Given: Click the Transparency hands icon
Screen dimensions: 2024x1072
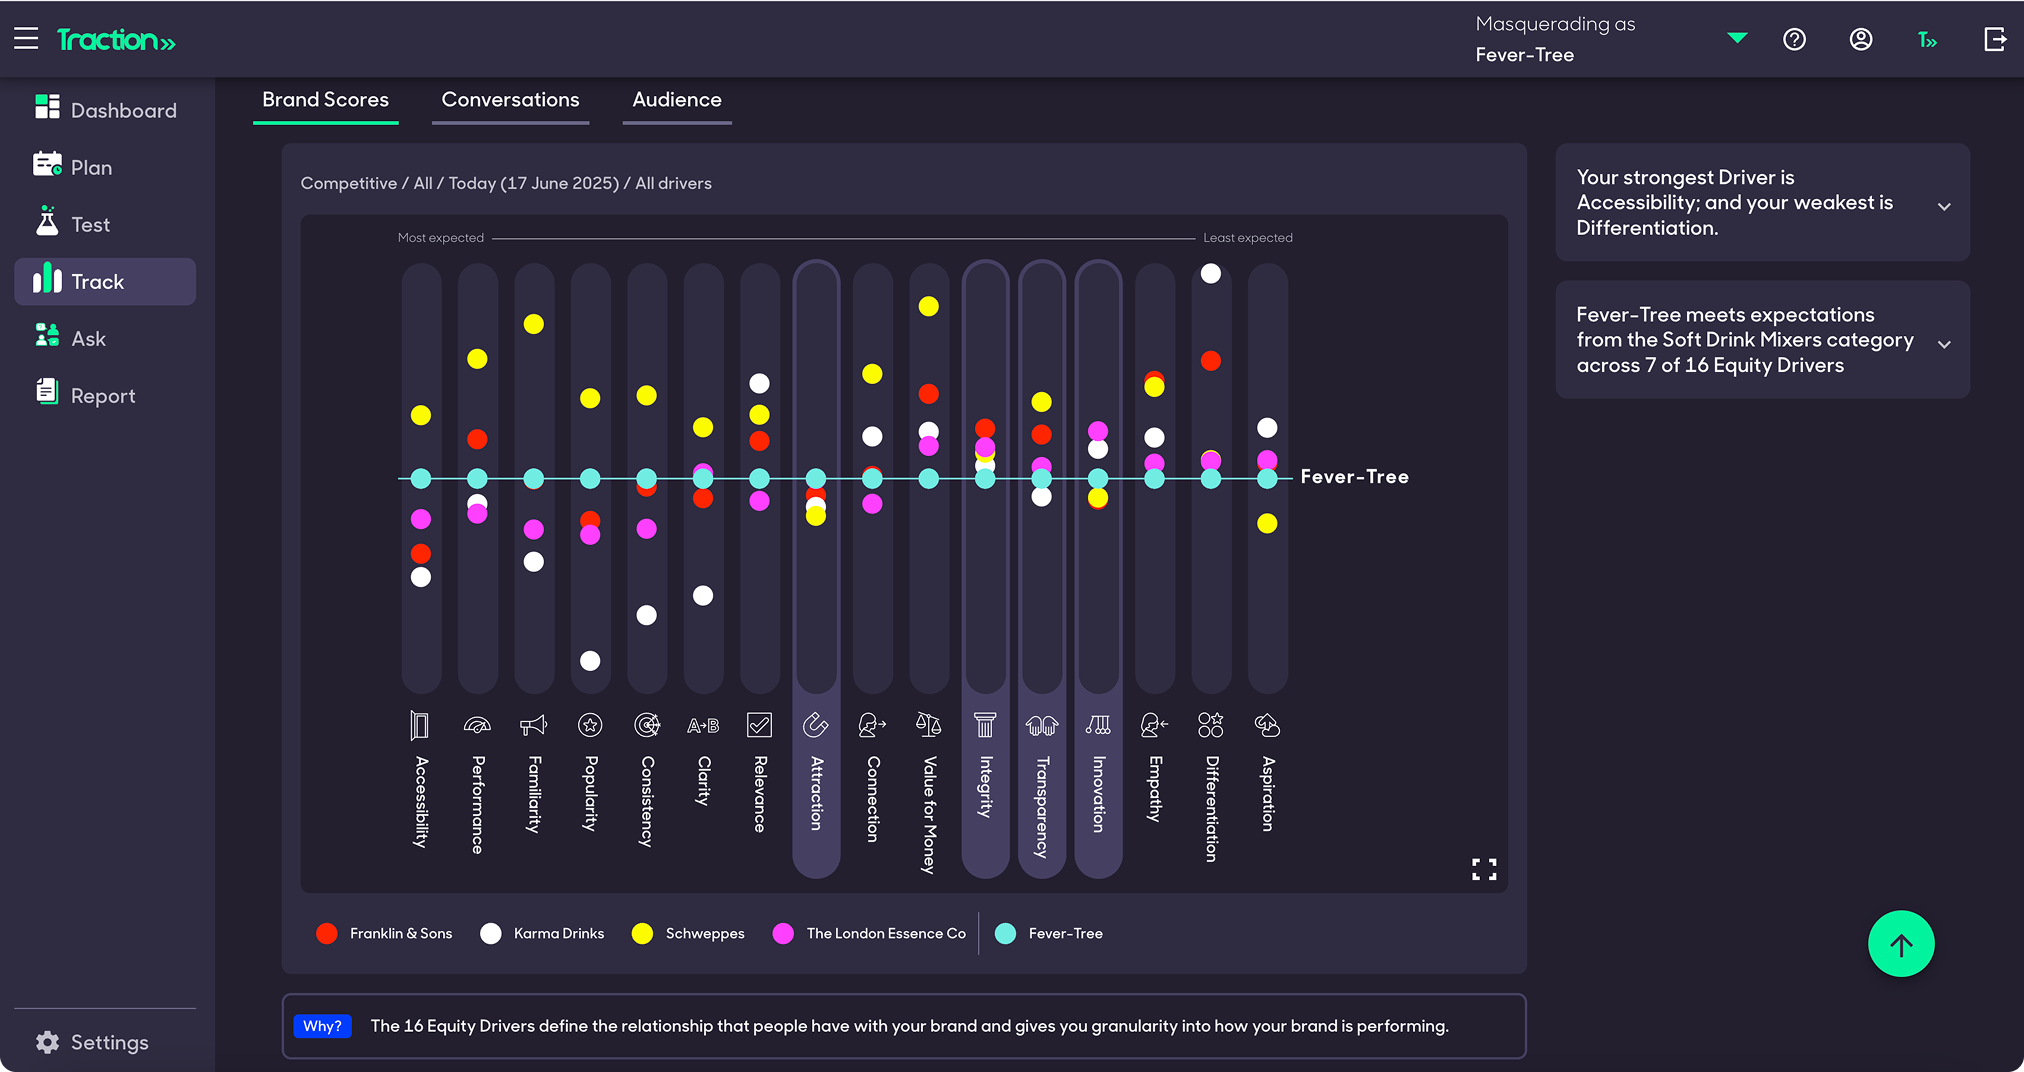Looking at the screenshot, I should click(x=1042, y=726).
